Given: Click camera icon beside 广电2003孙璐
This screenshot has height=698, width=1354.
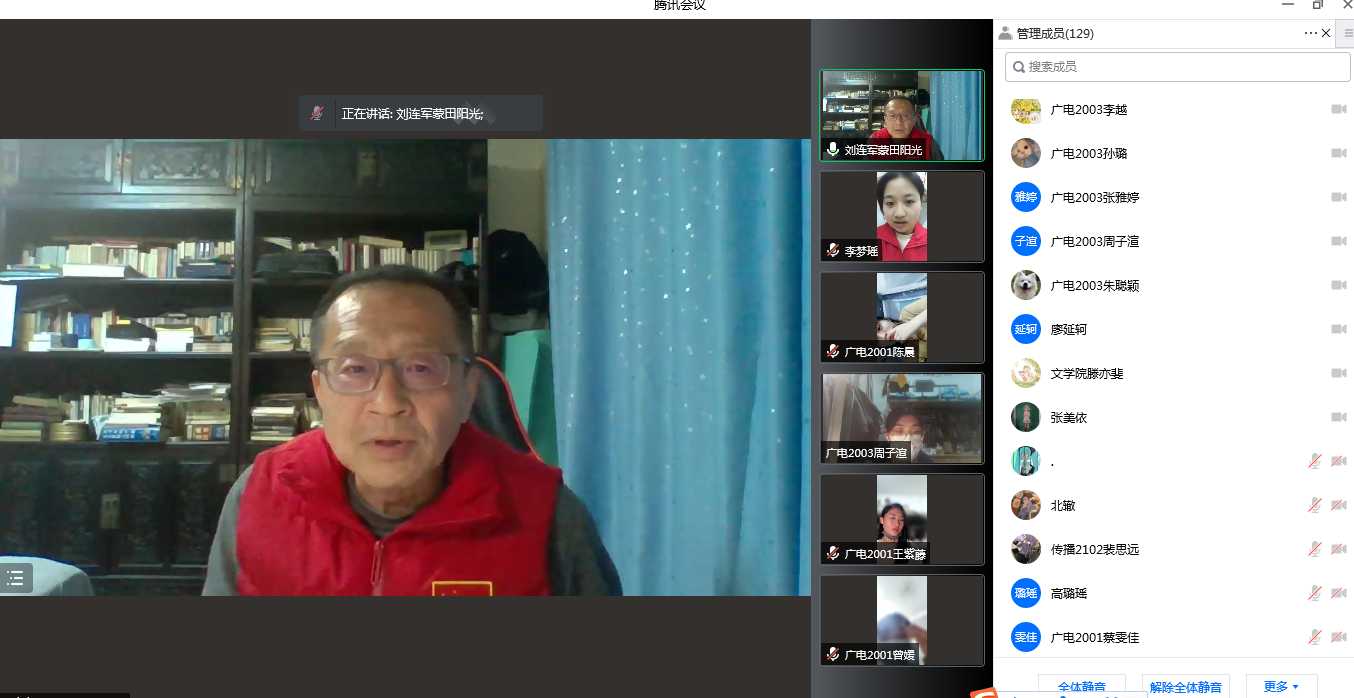Looking at the screenshot, I should pos(1338,153).
